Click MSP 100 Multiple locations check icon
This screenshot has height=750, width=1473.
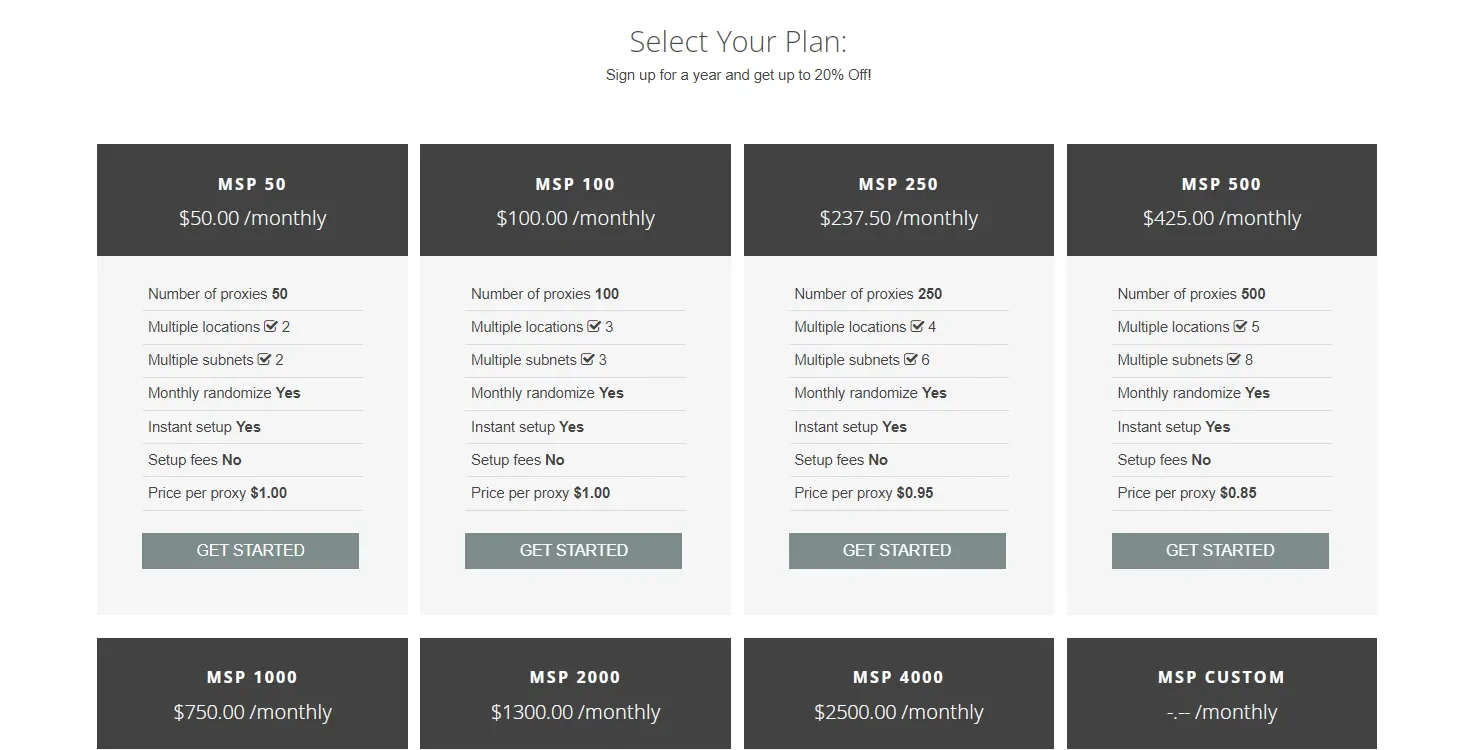pyautogui.click(x=594, y=327)
